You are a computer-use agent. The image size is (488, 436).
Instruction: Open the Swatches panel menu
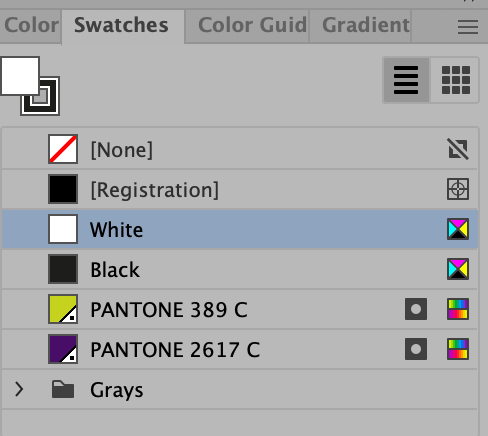pyautogui.click(x=468, y=27)
